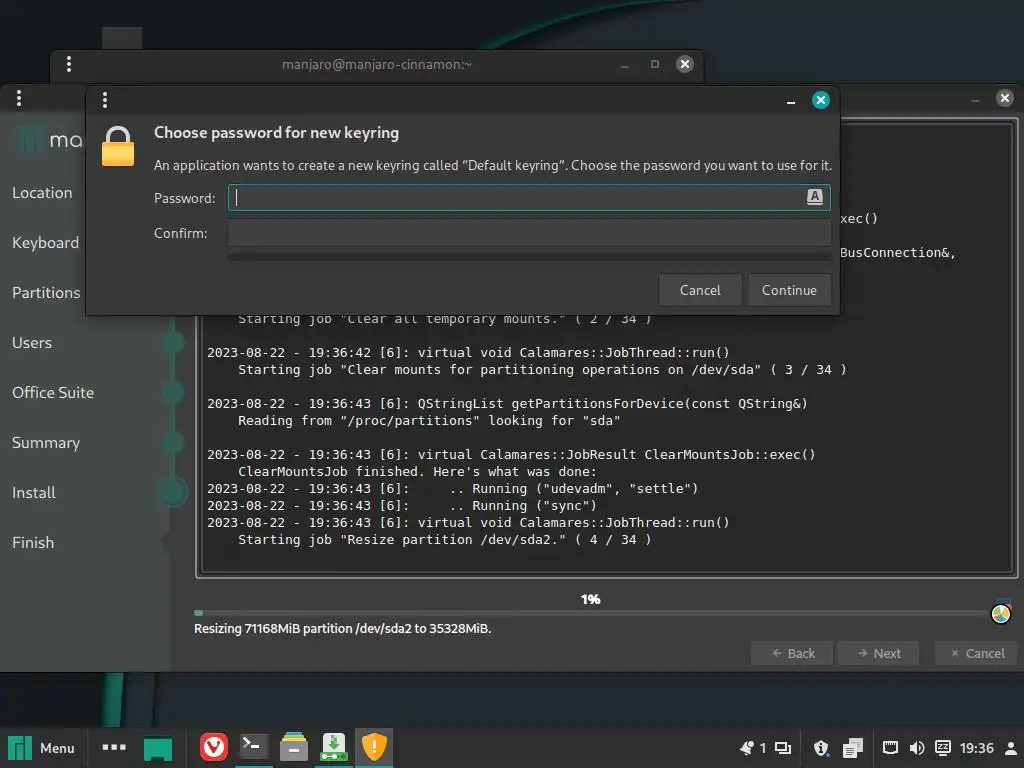The image size is (1024, 768).
Task: Open the Manjaro Menu button
Action: [42, 748]
